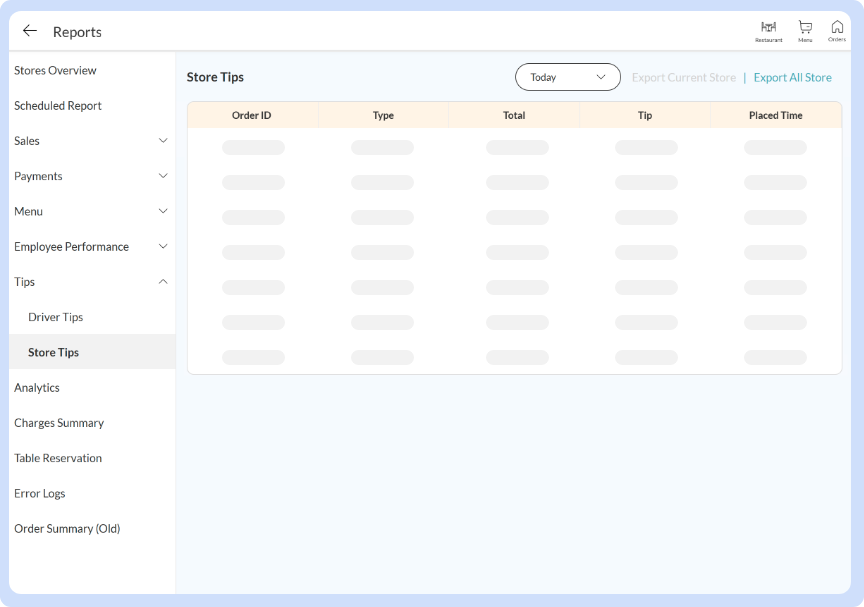Expand the Payments section chevron

pos(163,176)
